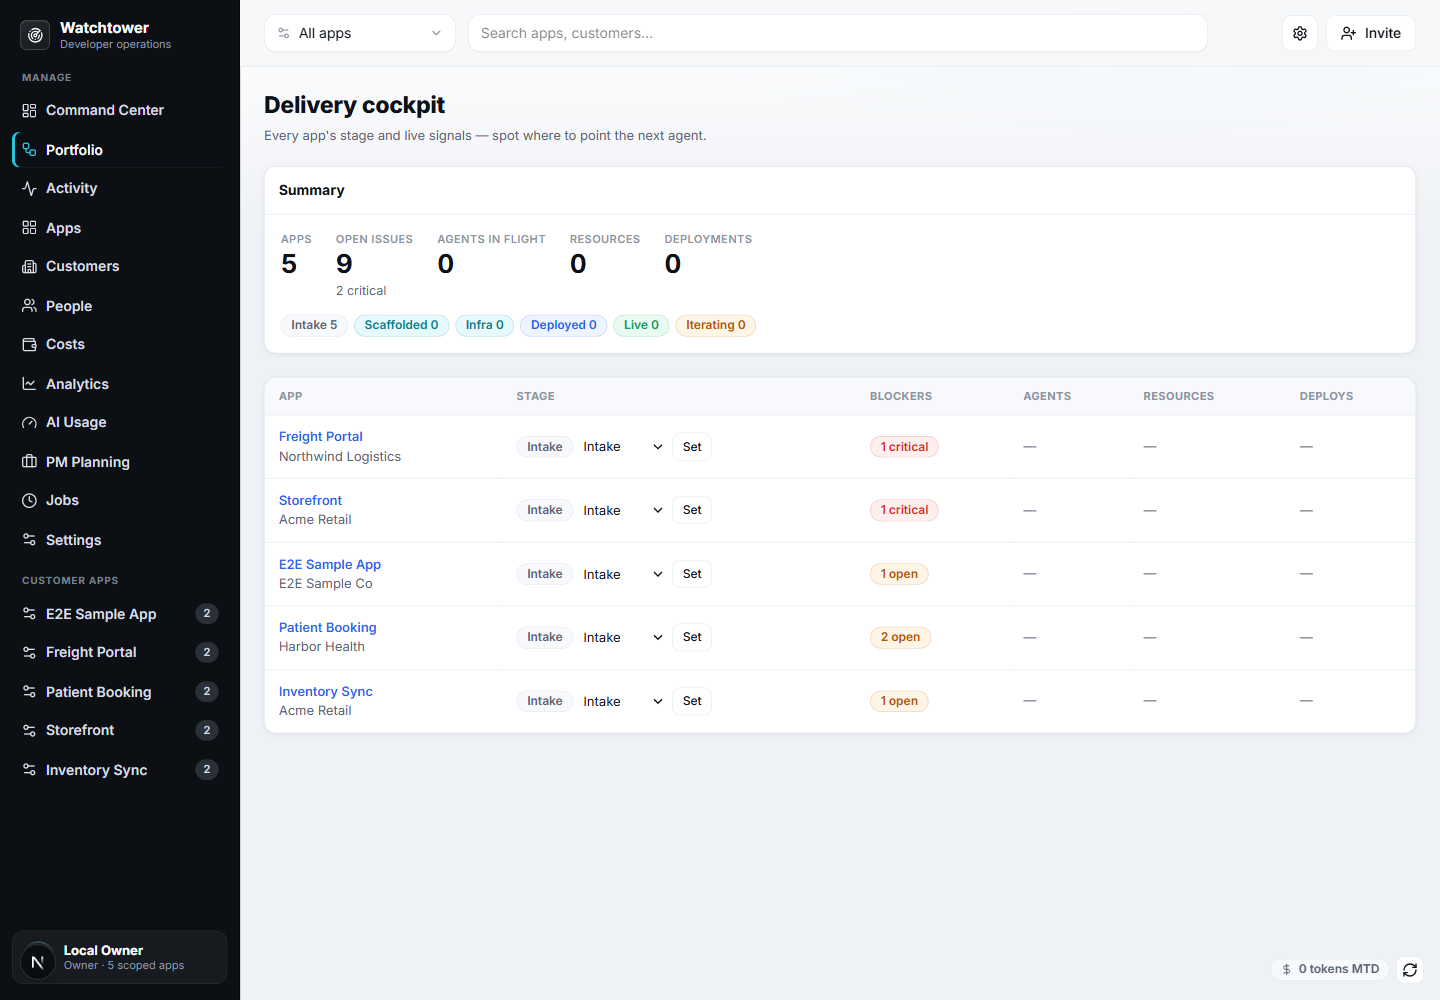This screenshot has height=1000, width=1440.
Task: Click the Analytics chart icon
Action: pos(29,384)
